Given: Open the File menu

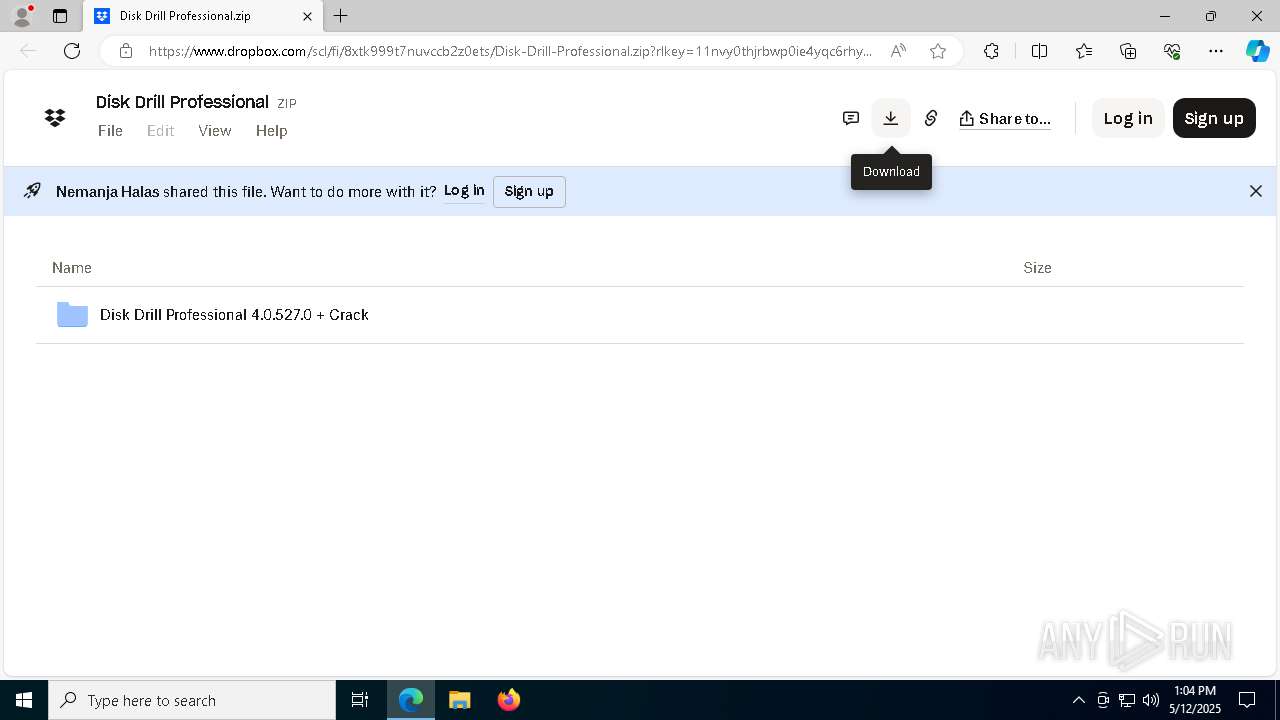Looking at the screenshot, I should [110, 131].
